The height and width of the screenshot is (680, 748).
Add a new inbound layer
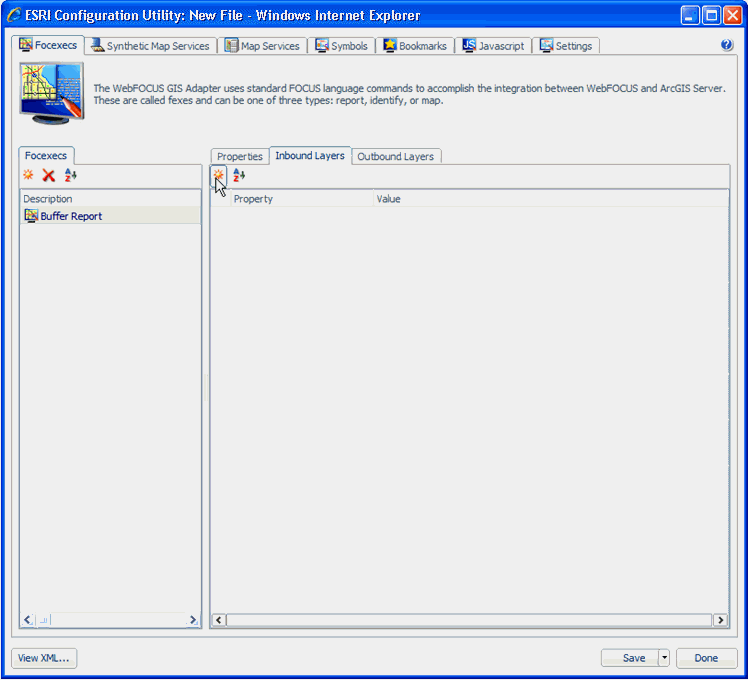coord(218,175)
